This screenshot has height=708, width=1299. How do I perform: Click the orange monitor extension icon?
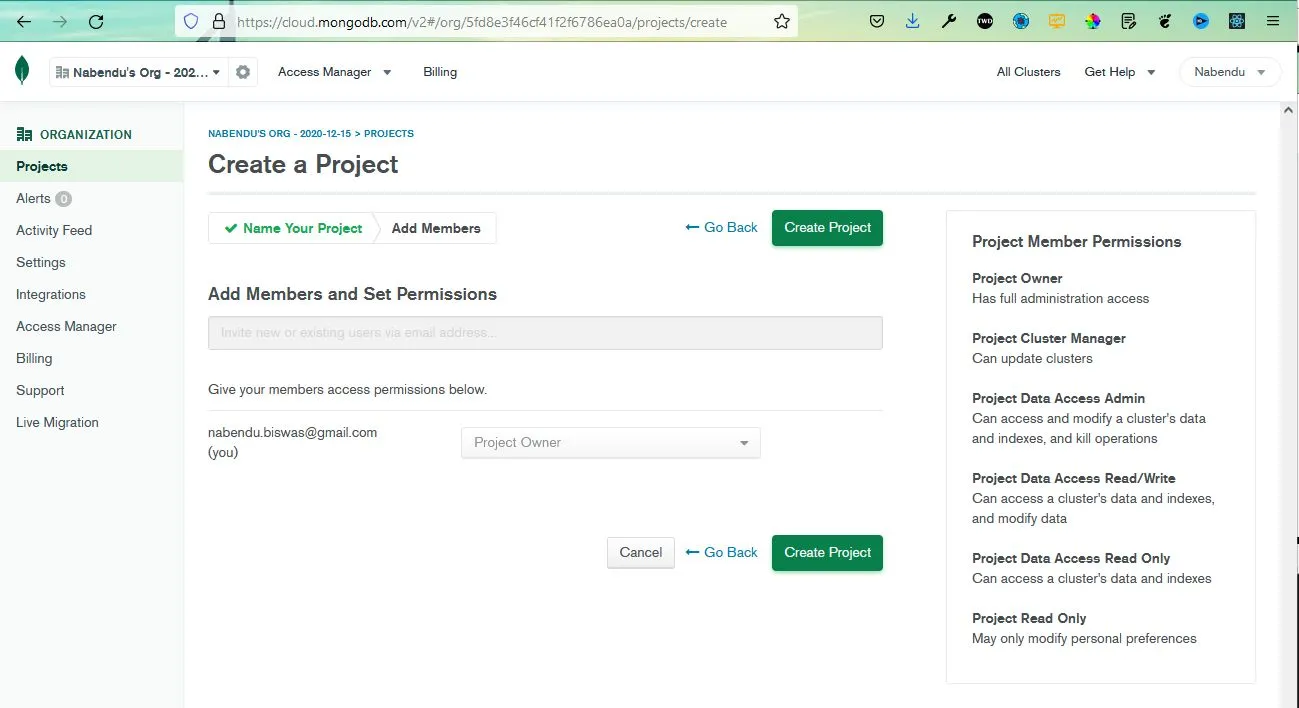pos(1057,21)
